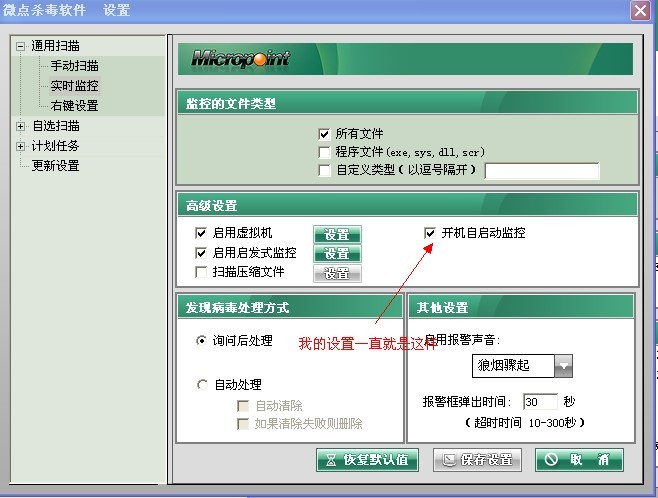Expand the 自选扫描 tree node
This screenshot has height=498, width=658.
(21, 126)
